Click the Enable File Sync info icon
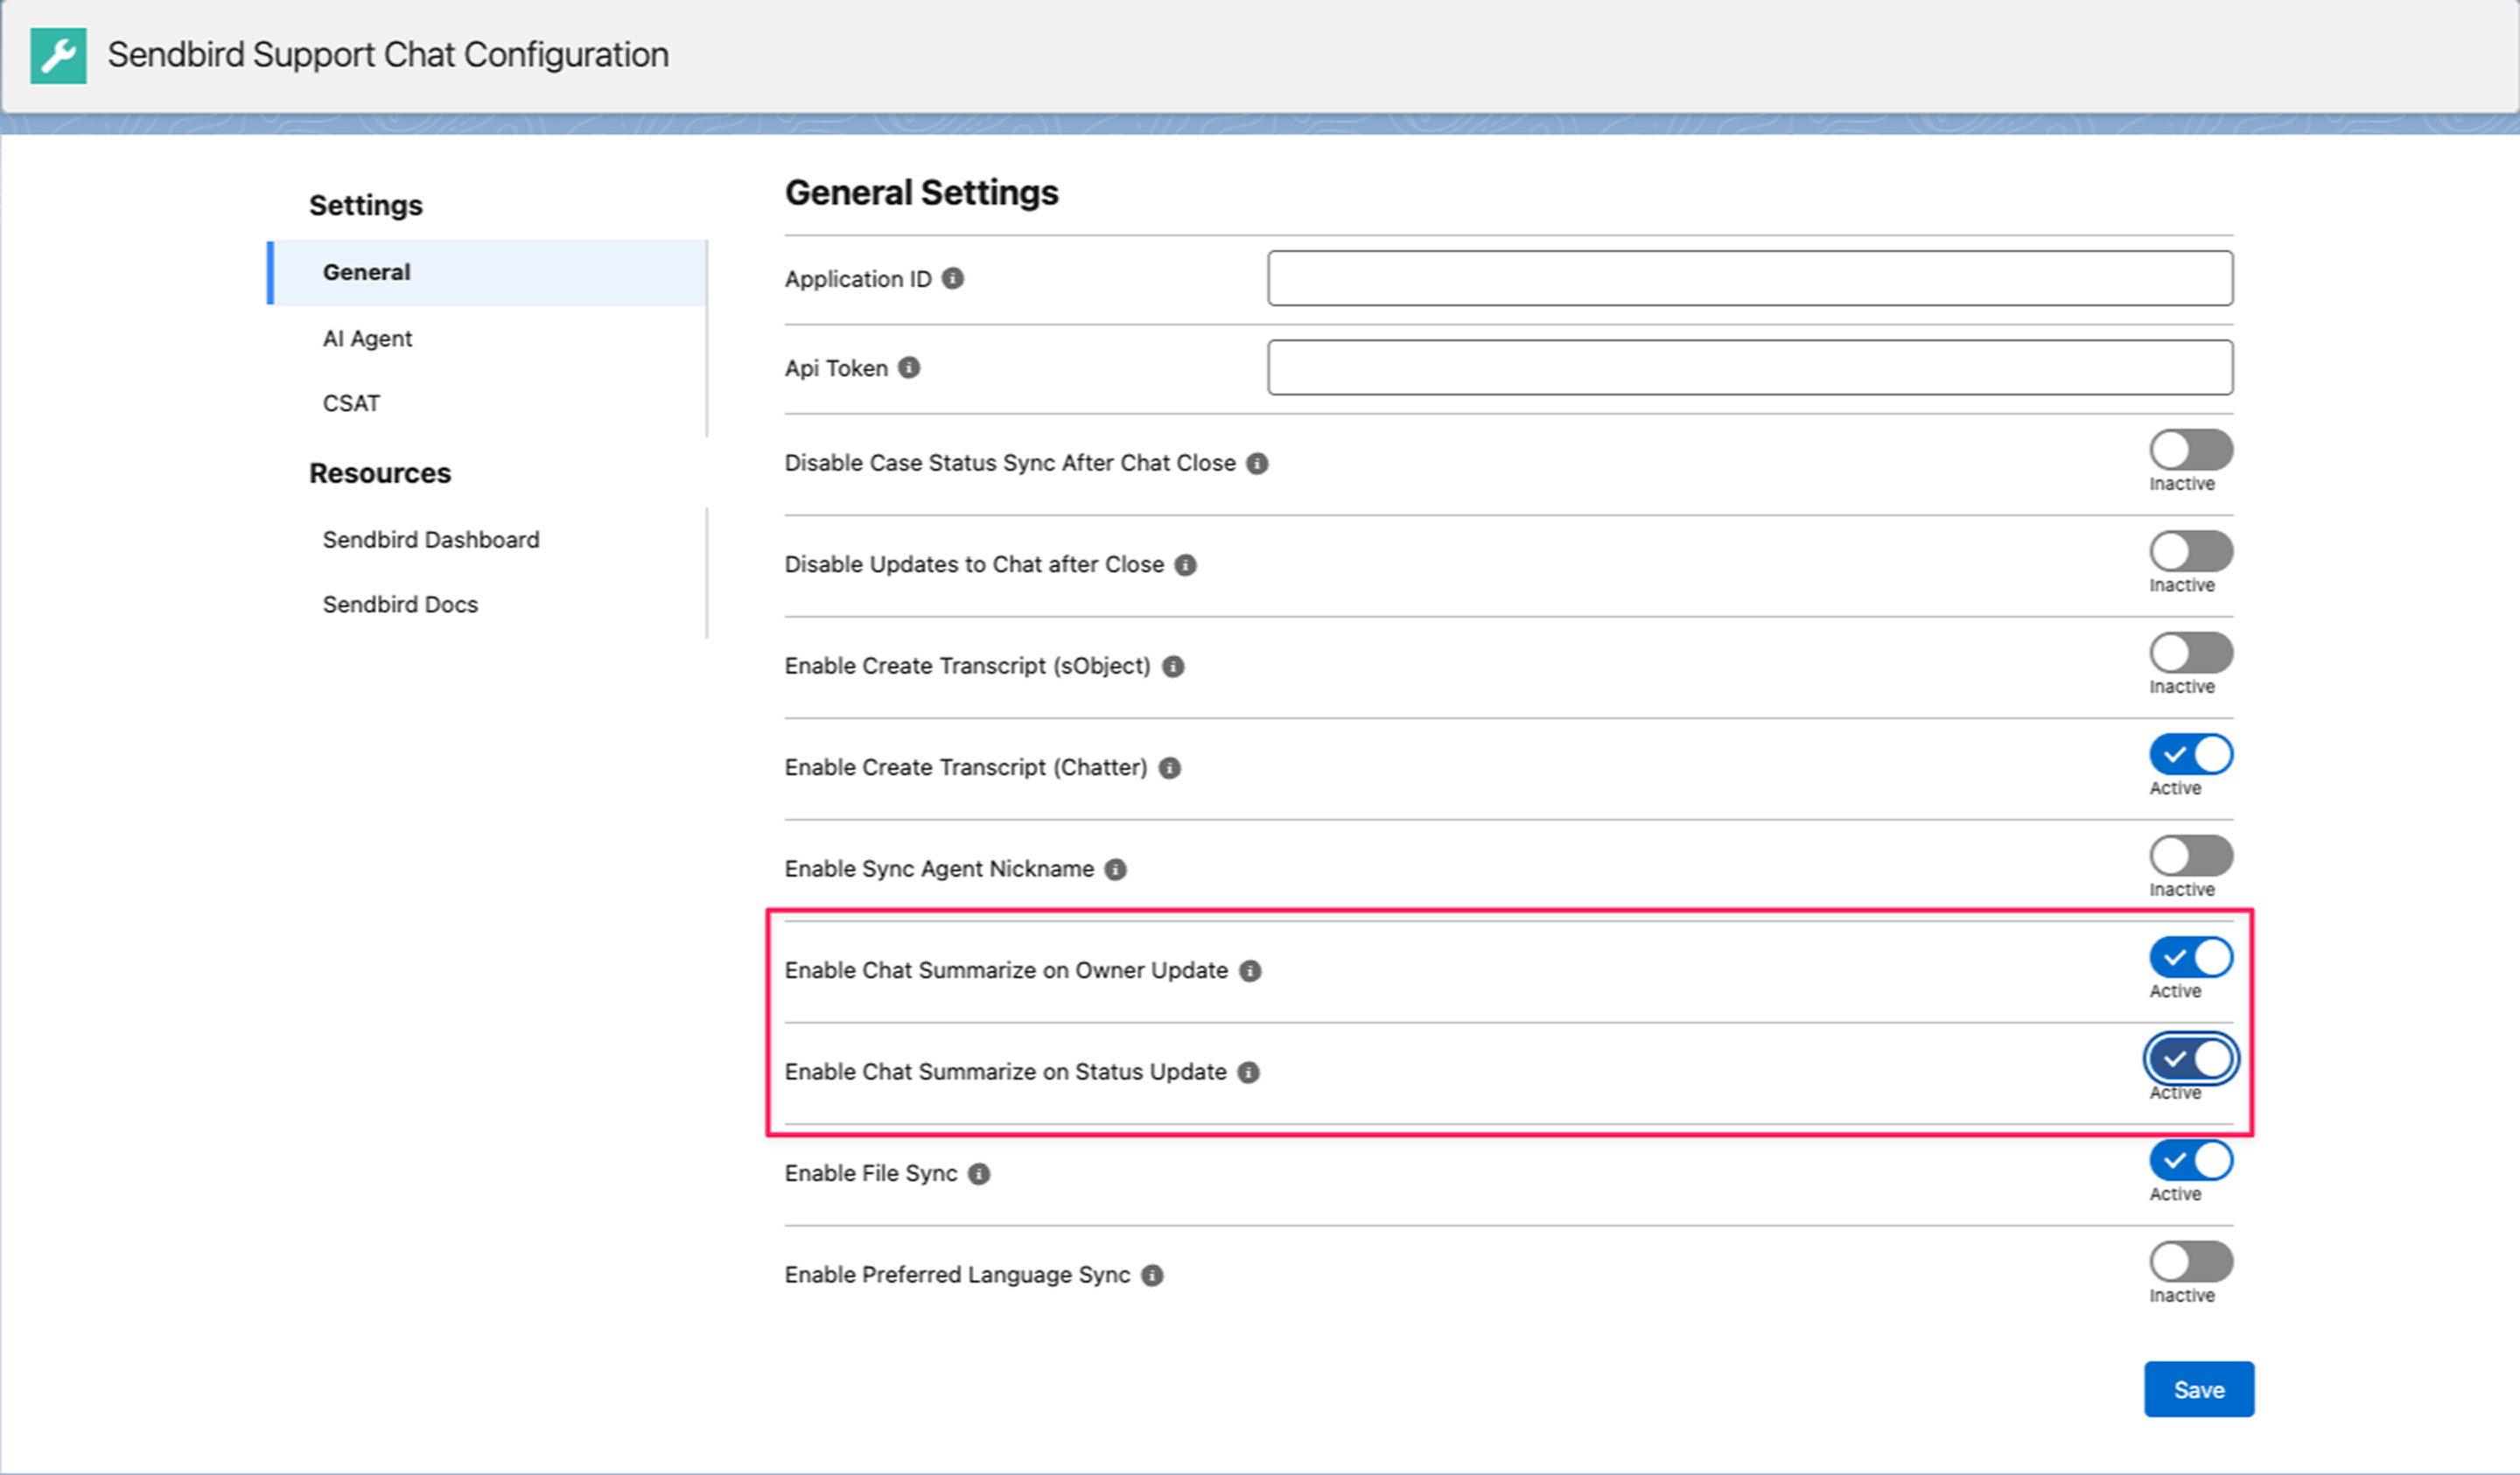 (x=979, y=1174)
